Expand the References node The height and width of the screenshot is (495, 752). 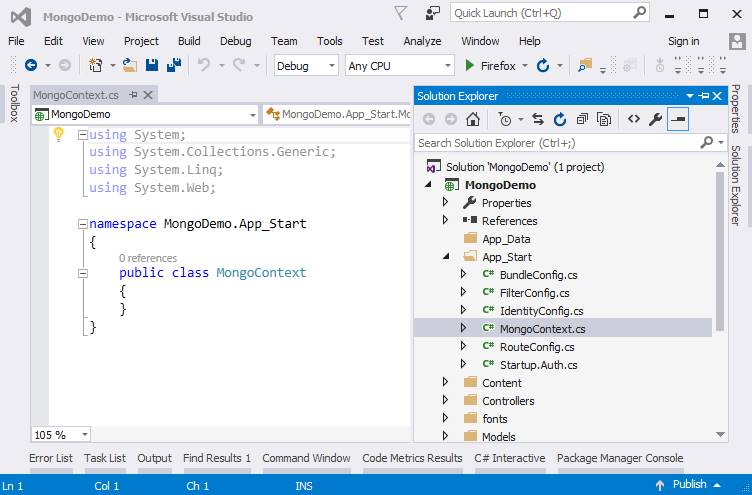point(445,220)
